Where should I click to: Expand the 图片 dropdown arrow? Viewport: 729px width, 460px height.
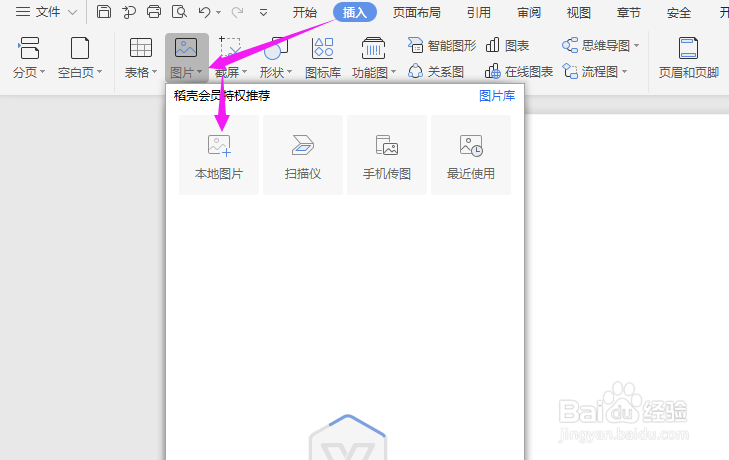[199, 72]
